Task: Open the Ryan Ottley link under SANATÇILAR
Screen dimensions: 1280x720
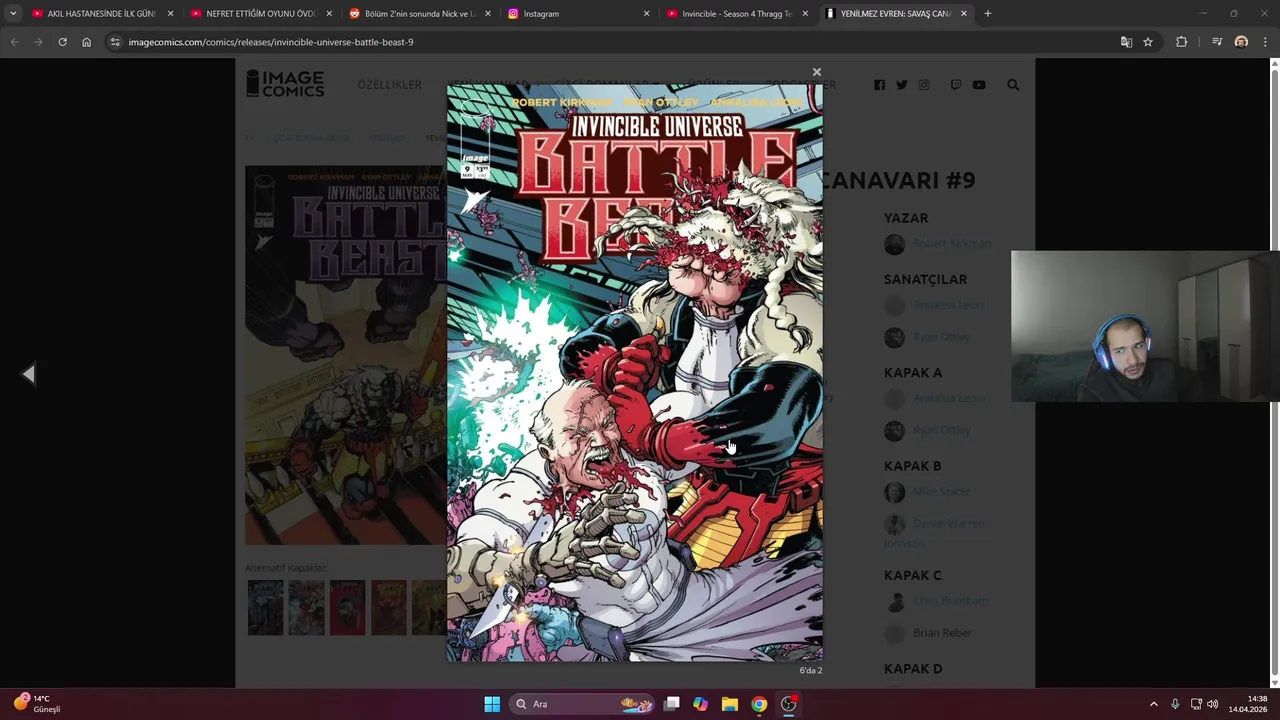Action: (x=941, y=337)
